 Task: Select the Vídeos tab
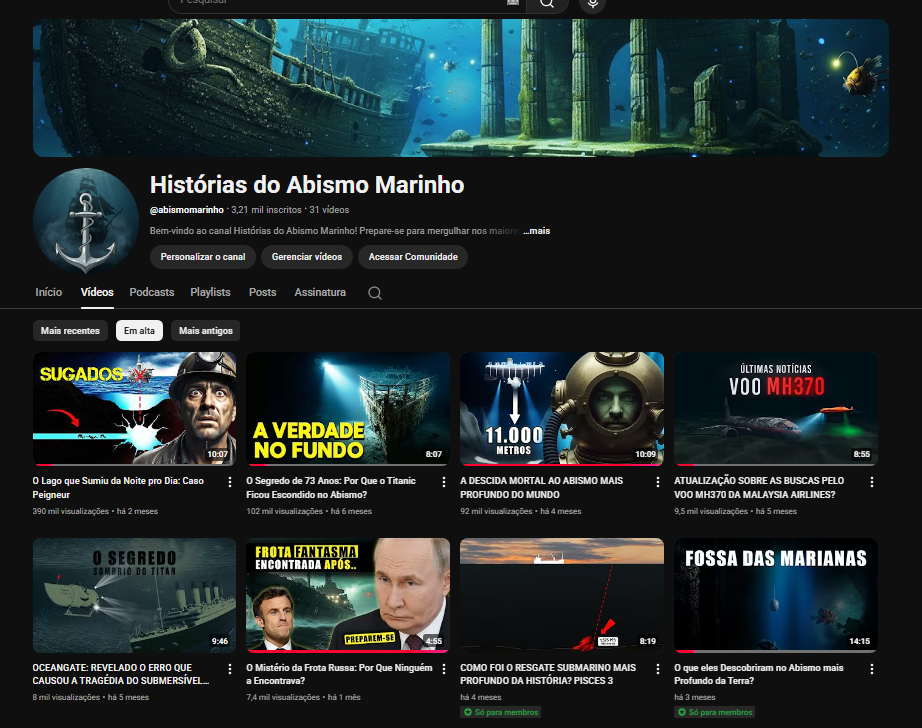[97, 292]
